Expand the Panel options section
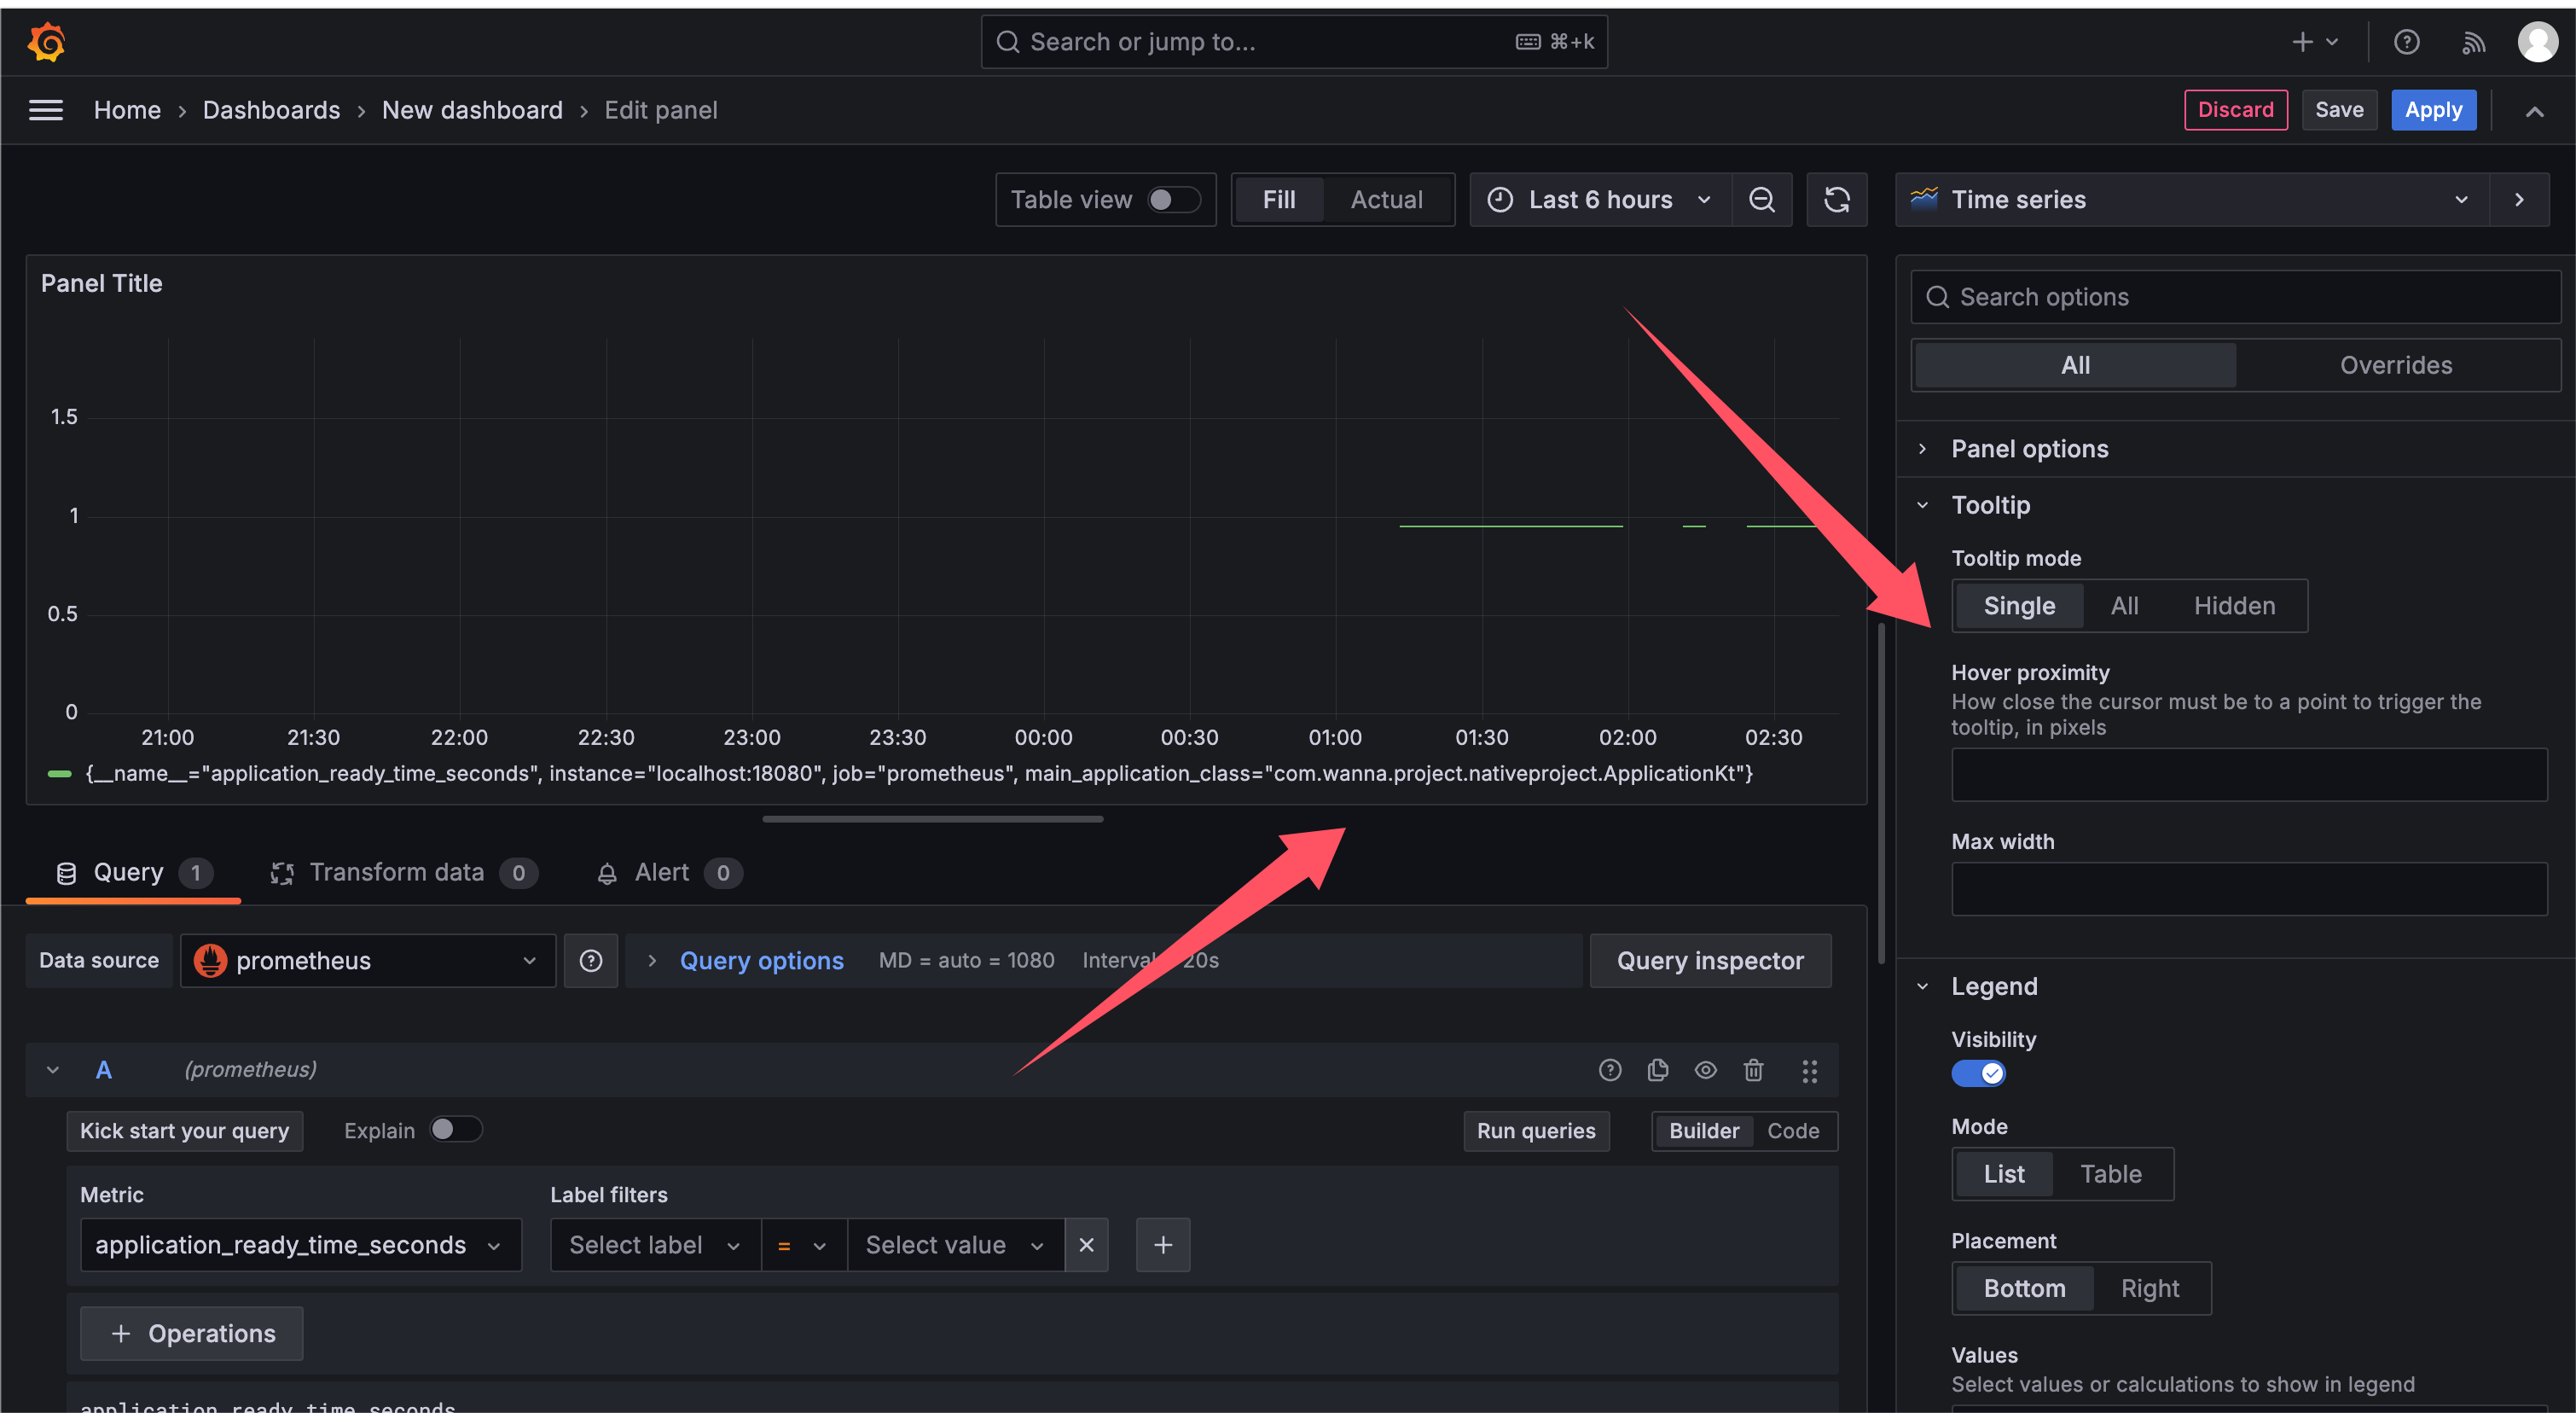The height and width of the screenshot is (1413, 2576). pyautogui.click(x=2030, y=449)
